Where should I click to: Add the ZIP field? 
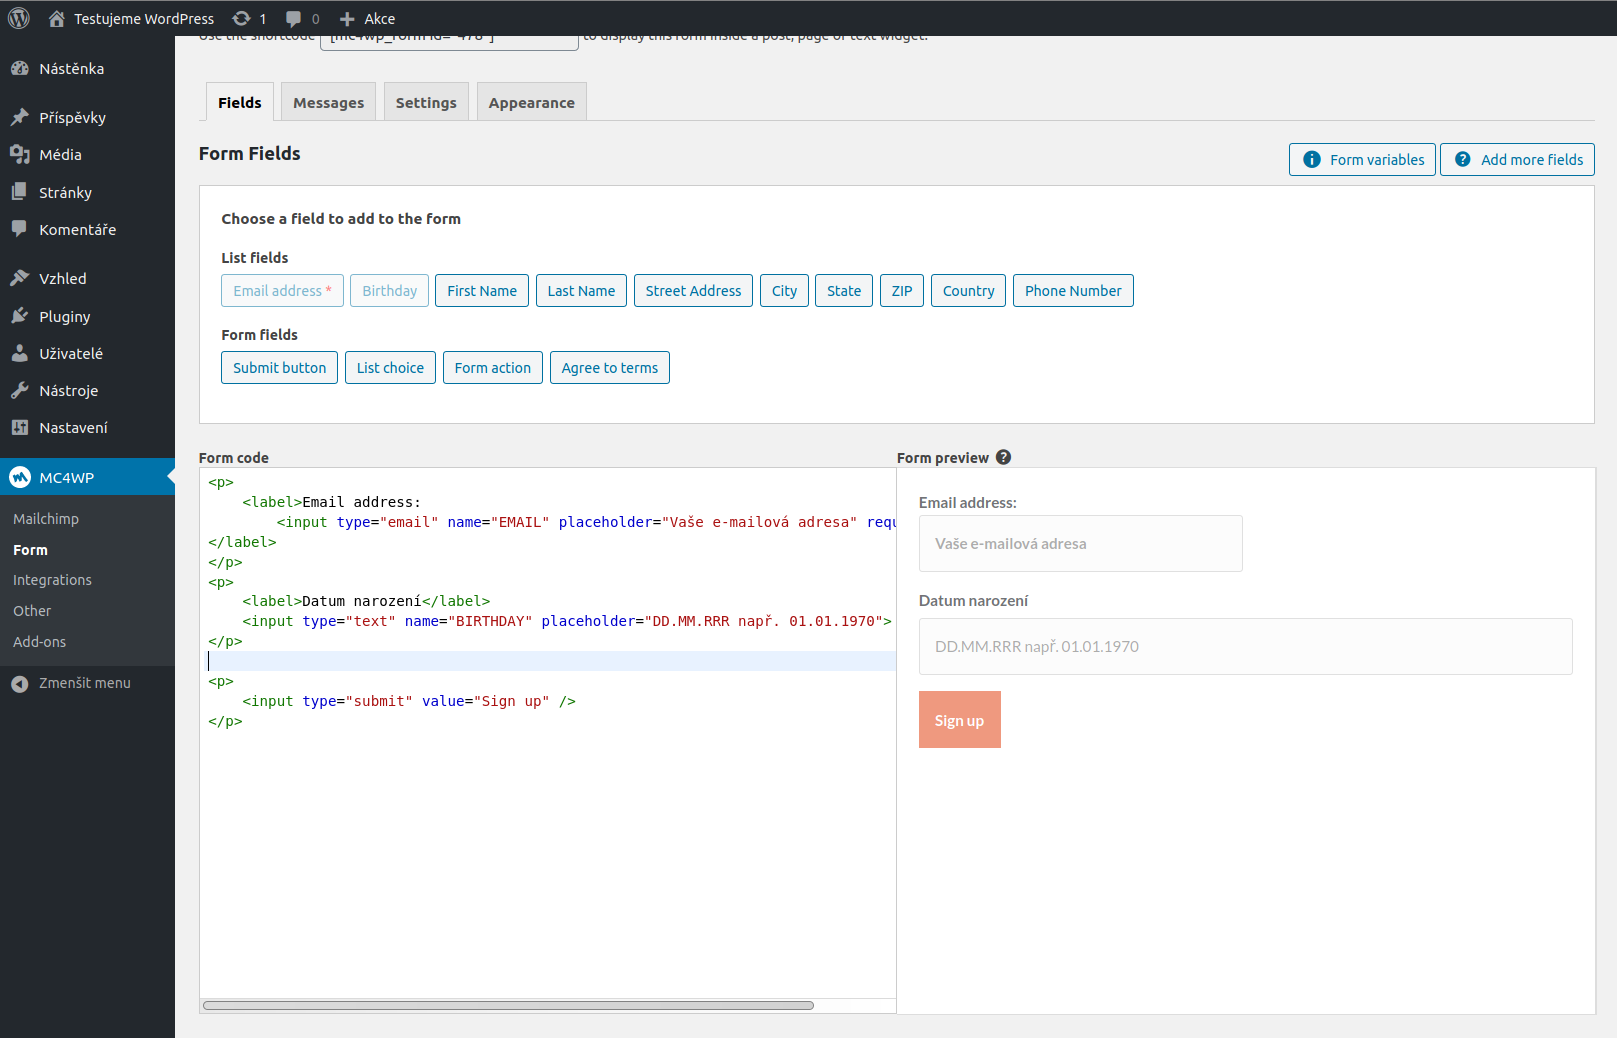902,291
